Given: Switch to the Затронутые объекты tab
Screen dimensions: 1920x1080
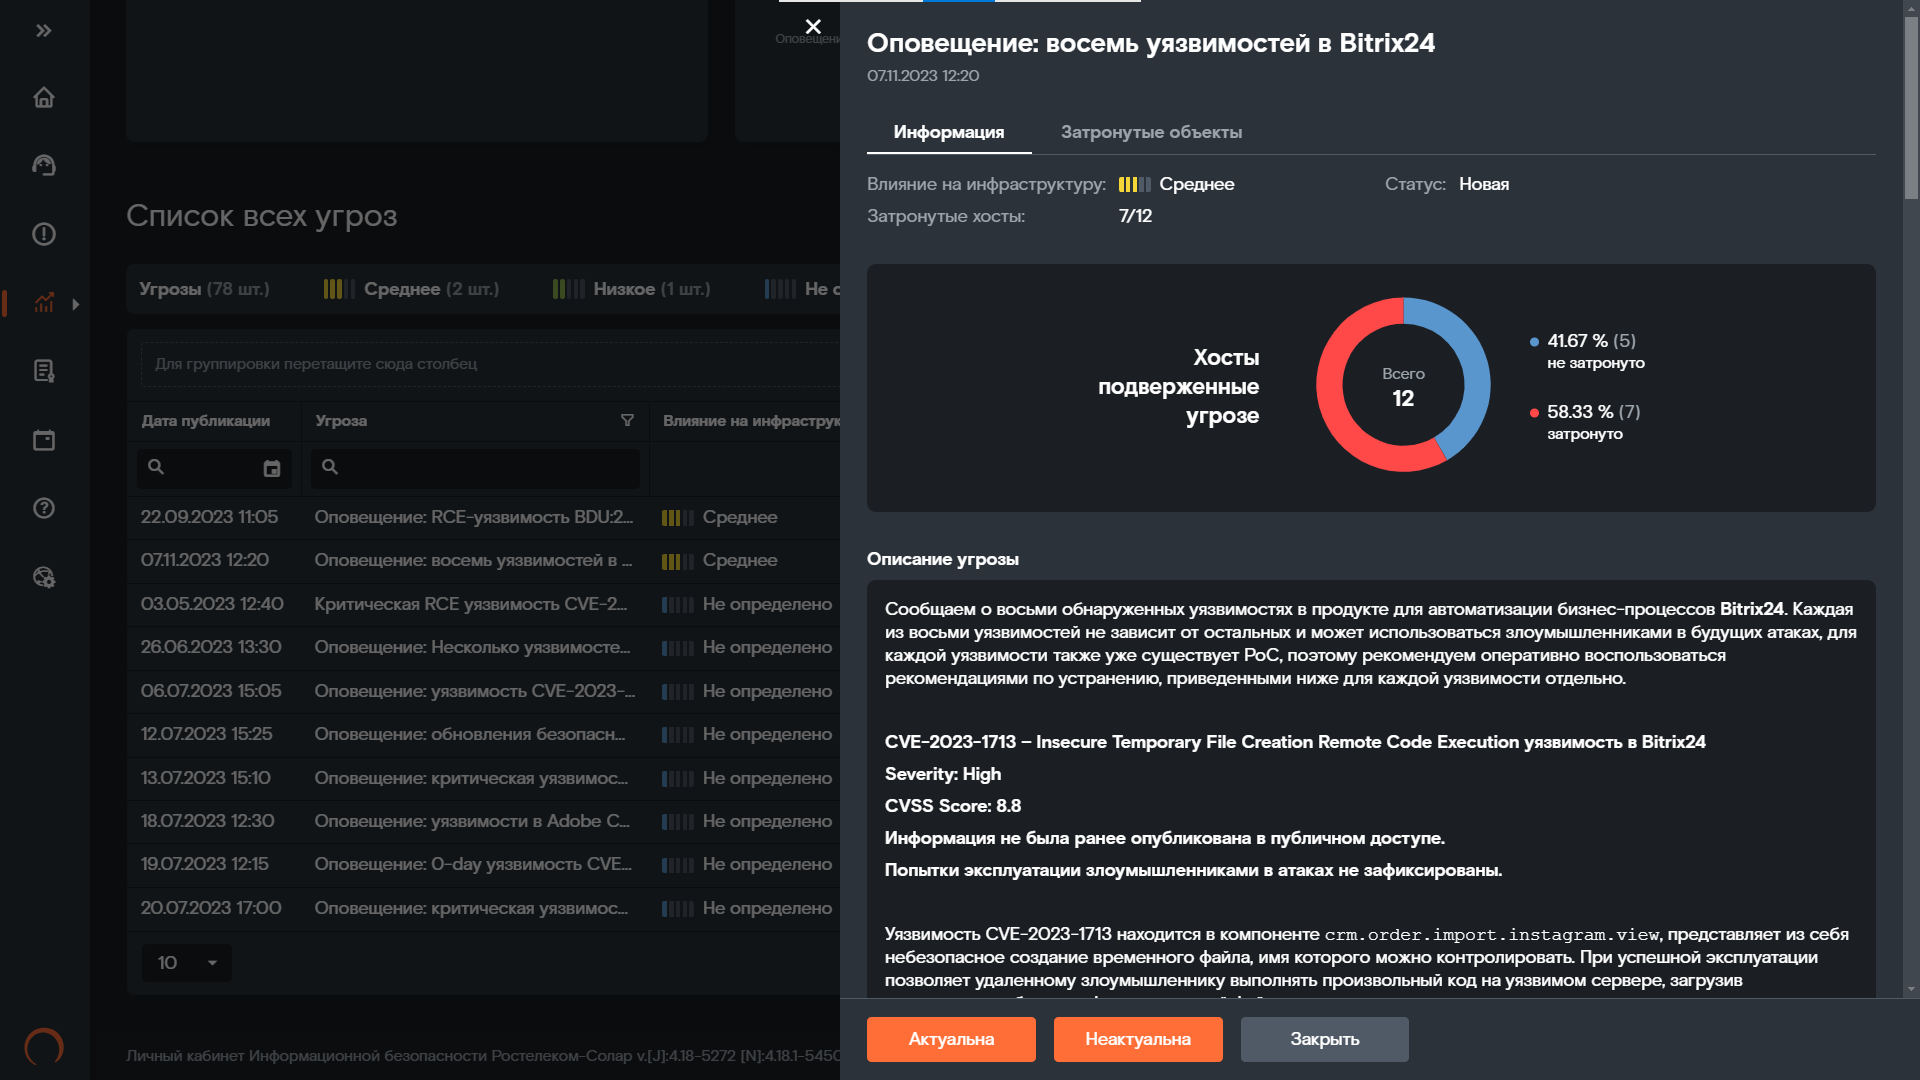Looking at the screenshot, I should point(1151,132).
